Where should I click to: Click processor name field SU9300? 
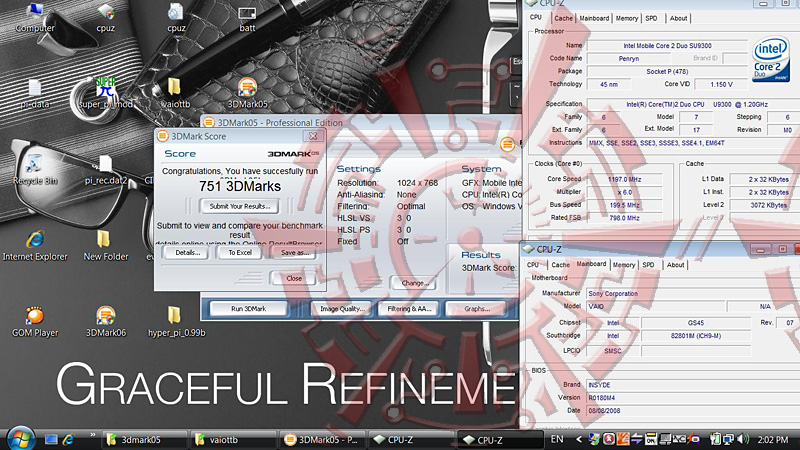[x=667, y=45]
